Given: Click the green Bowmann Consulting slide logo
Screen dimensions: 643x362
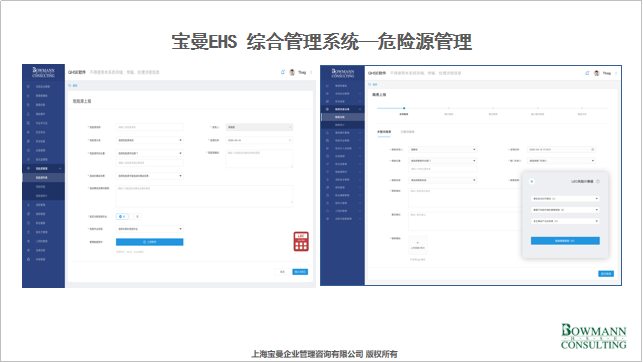Looking at the screenshot, I should (593, 336).
